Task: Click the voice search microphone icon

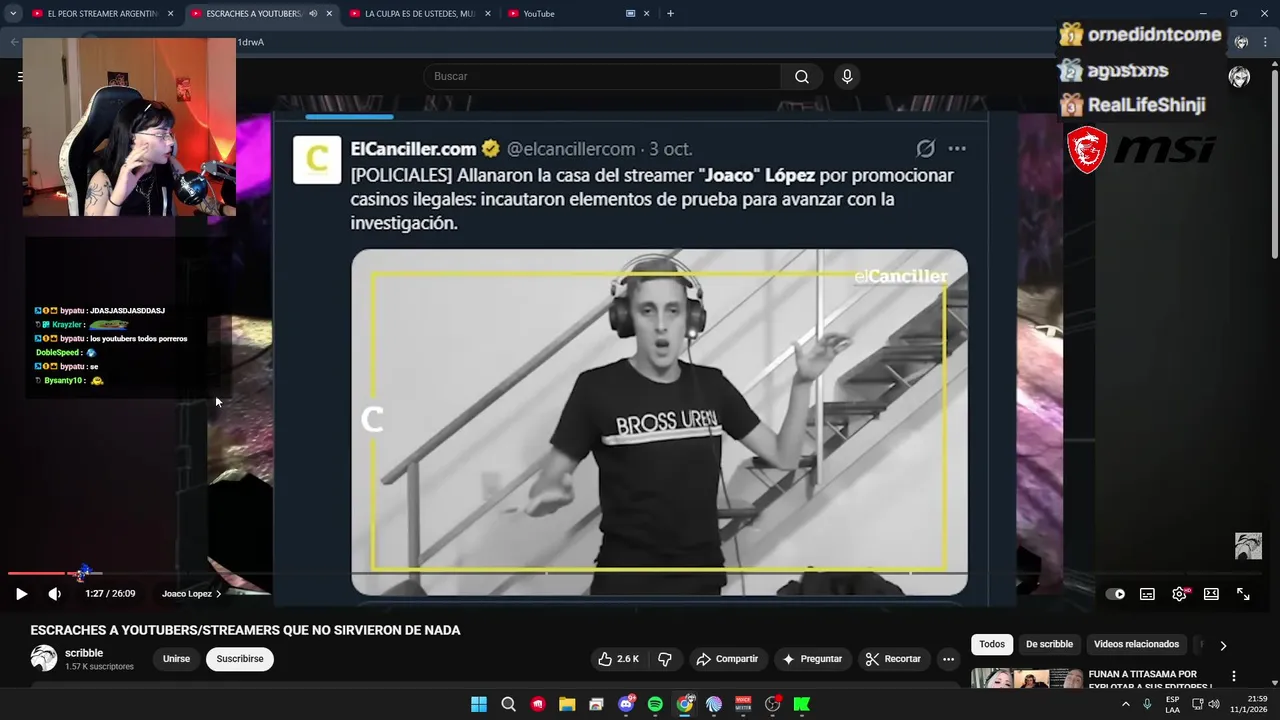Action: 847,77
